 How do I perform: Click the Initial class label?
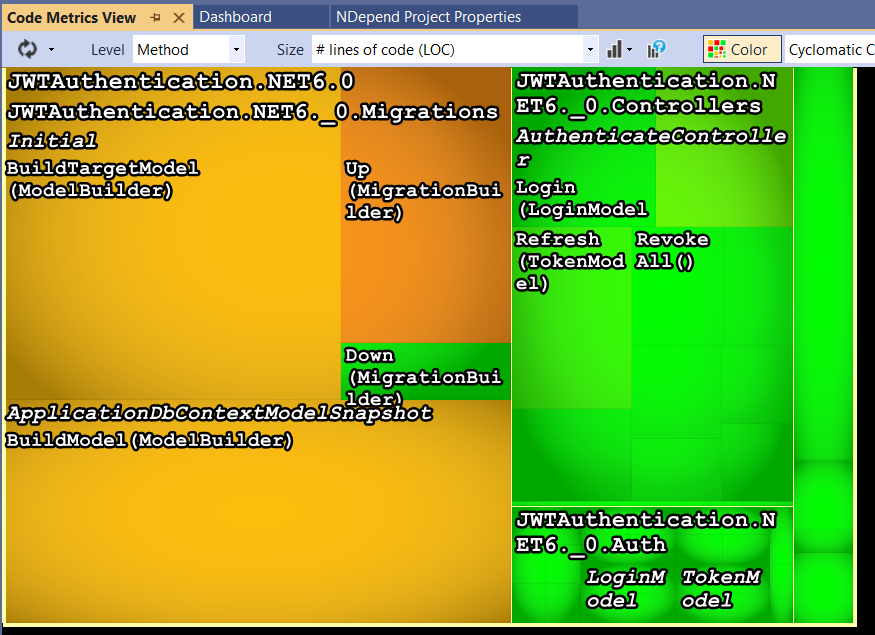pyautogui.click(x=52, y=140)
